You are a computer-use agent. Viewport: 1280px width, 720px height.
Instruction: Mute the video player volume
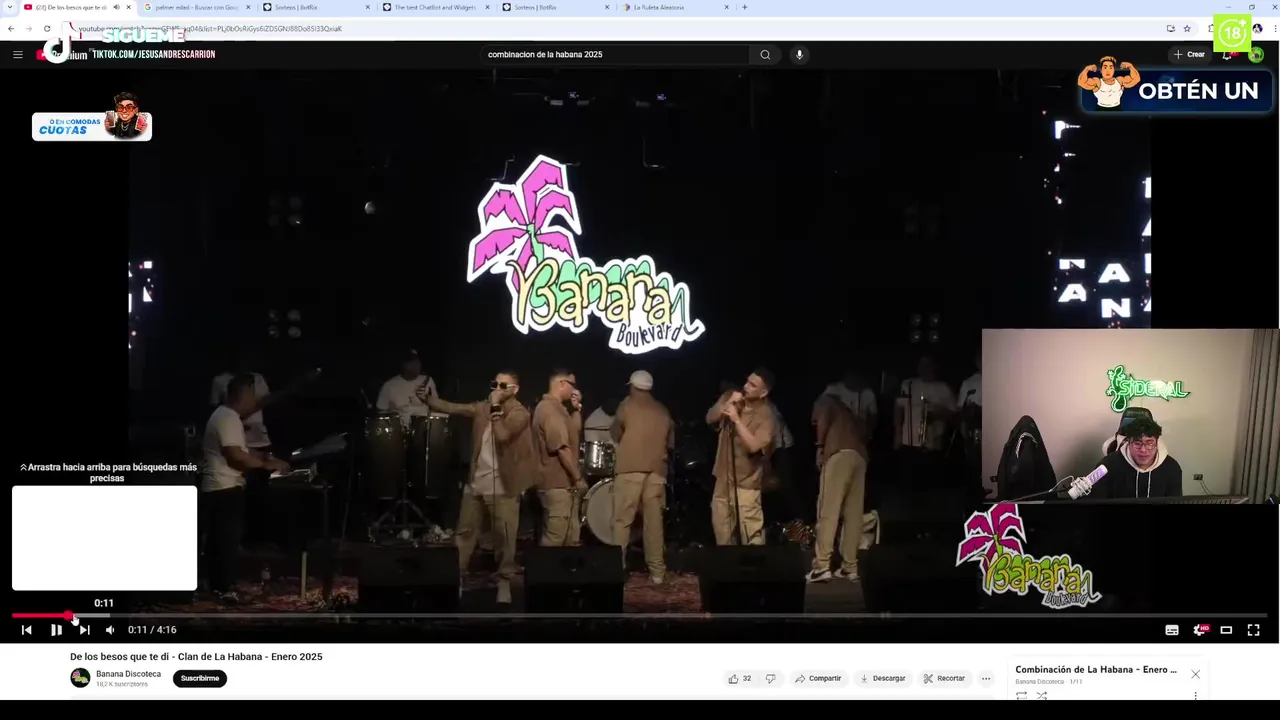[x=110, y=630]
